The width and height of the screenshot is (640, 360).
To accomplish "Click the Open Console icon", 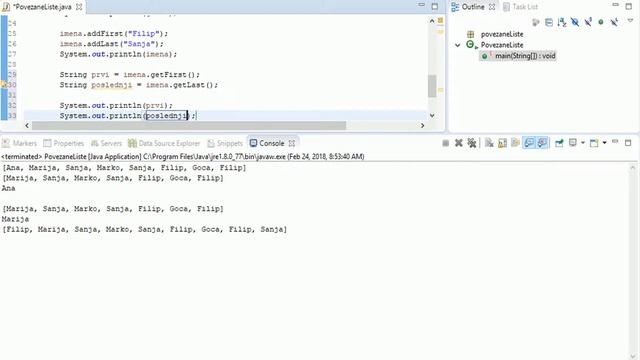I will 594,143.
